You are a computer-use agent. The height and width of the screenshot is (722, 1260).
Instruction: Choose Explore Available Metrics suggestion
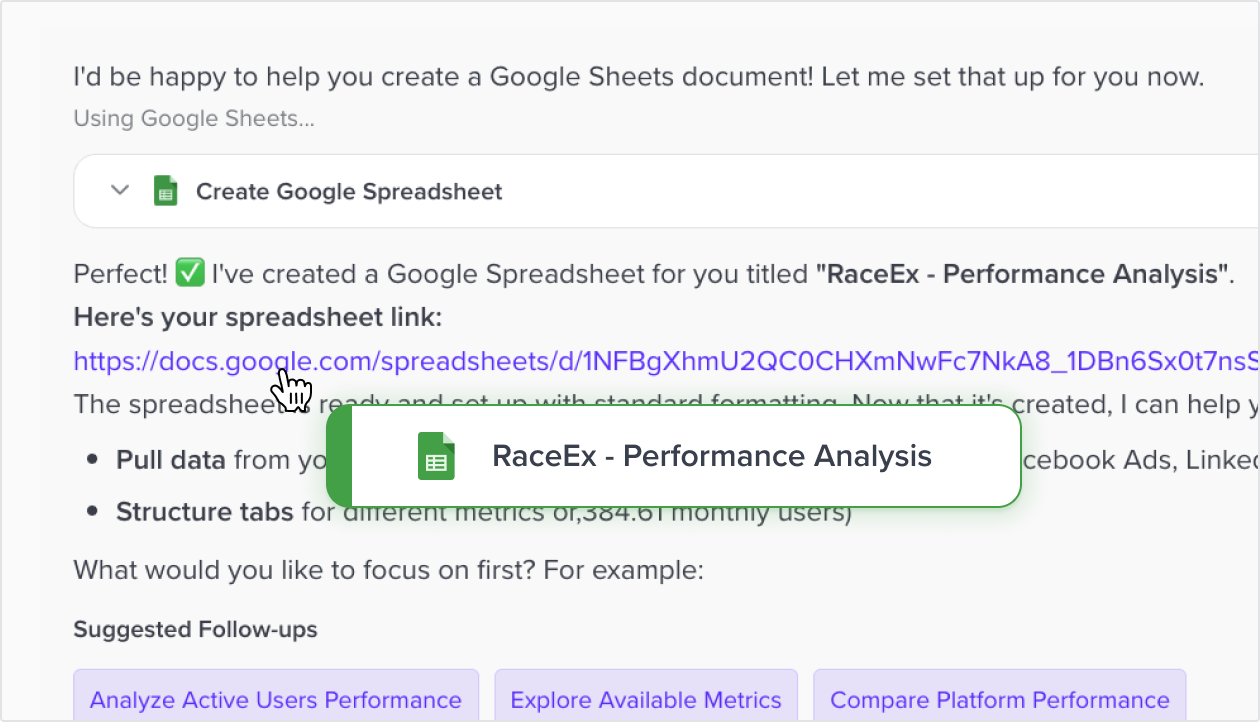click(x=645, y=699)
